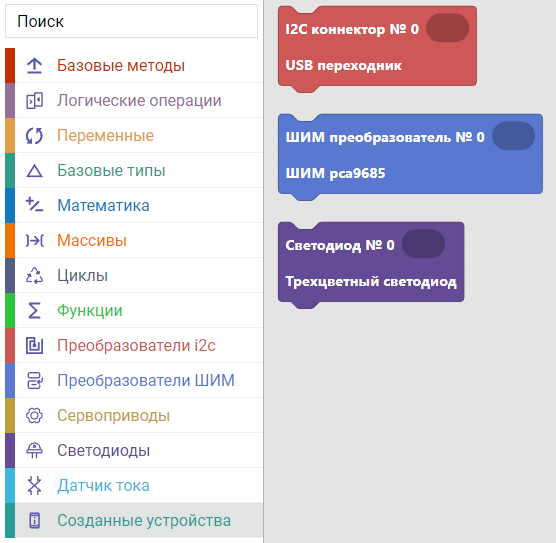Click the Логические операции category icon
Viewport: 556px width, 543px height.
coord(34,101)
